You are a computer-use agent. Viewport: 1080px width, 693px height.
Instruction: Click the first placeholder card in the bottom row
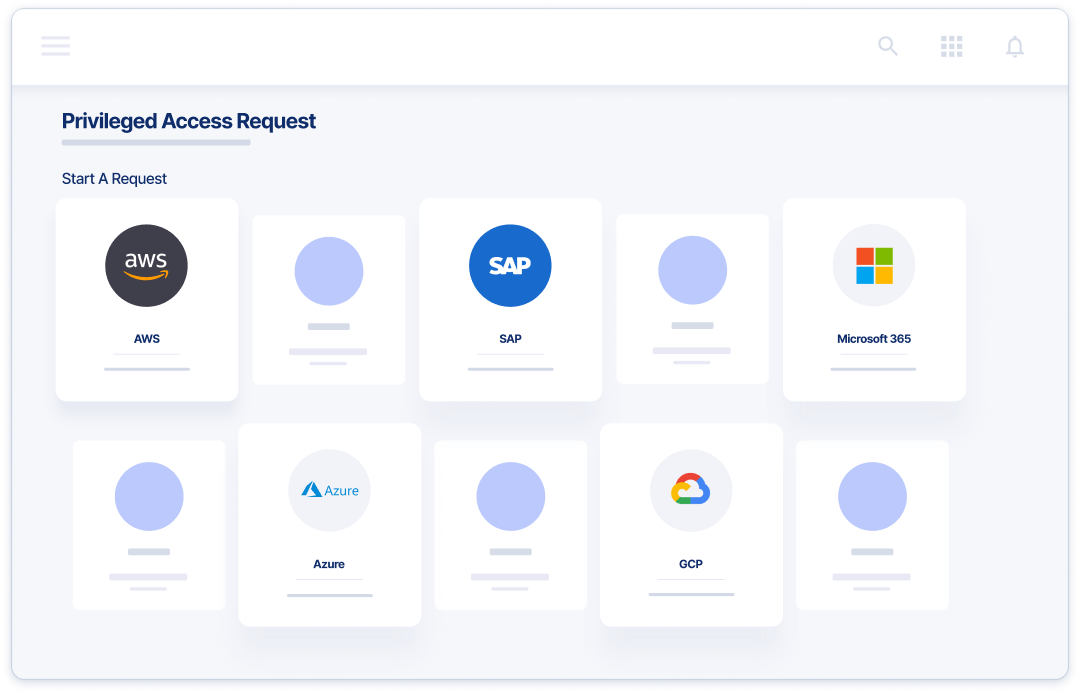coord(148,524)
